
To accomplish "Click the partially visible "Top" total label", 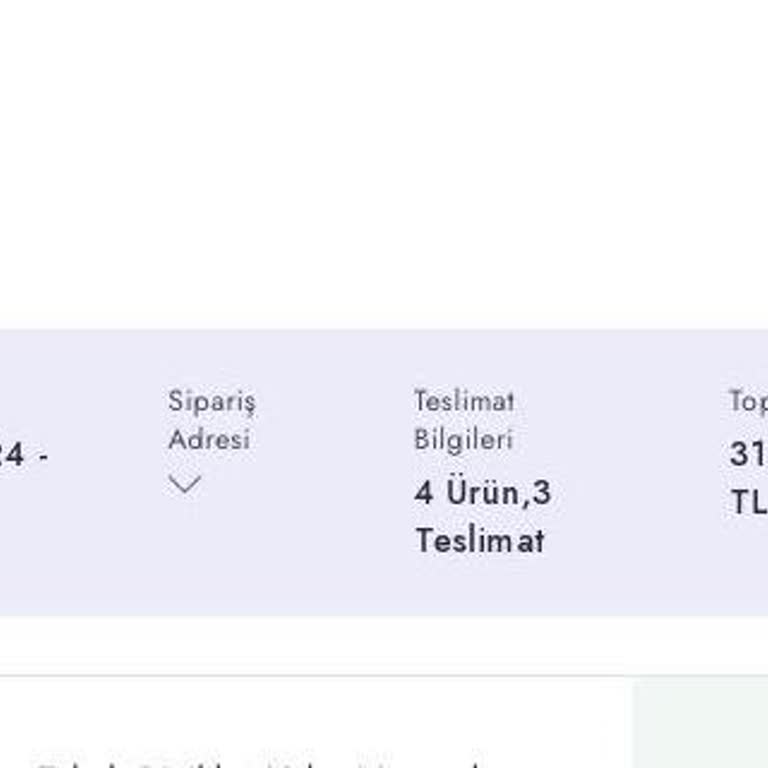I will [748, 401].
